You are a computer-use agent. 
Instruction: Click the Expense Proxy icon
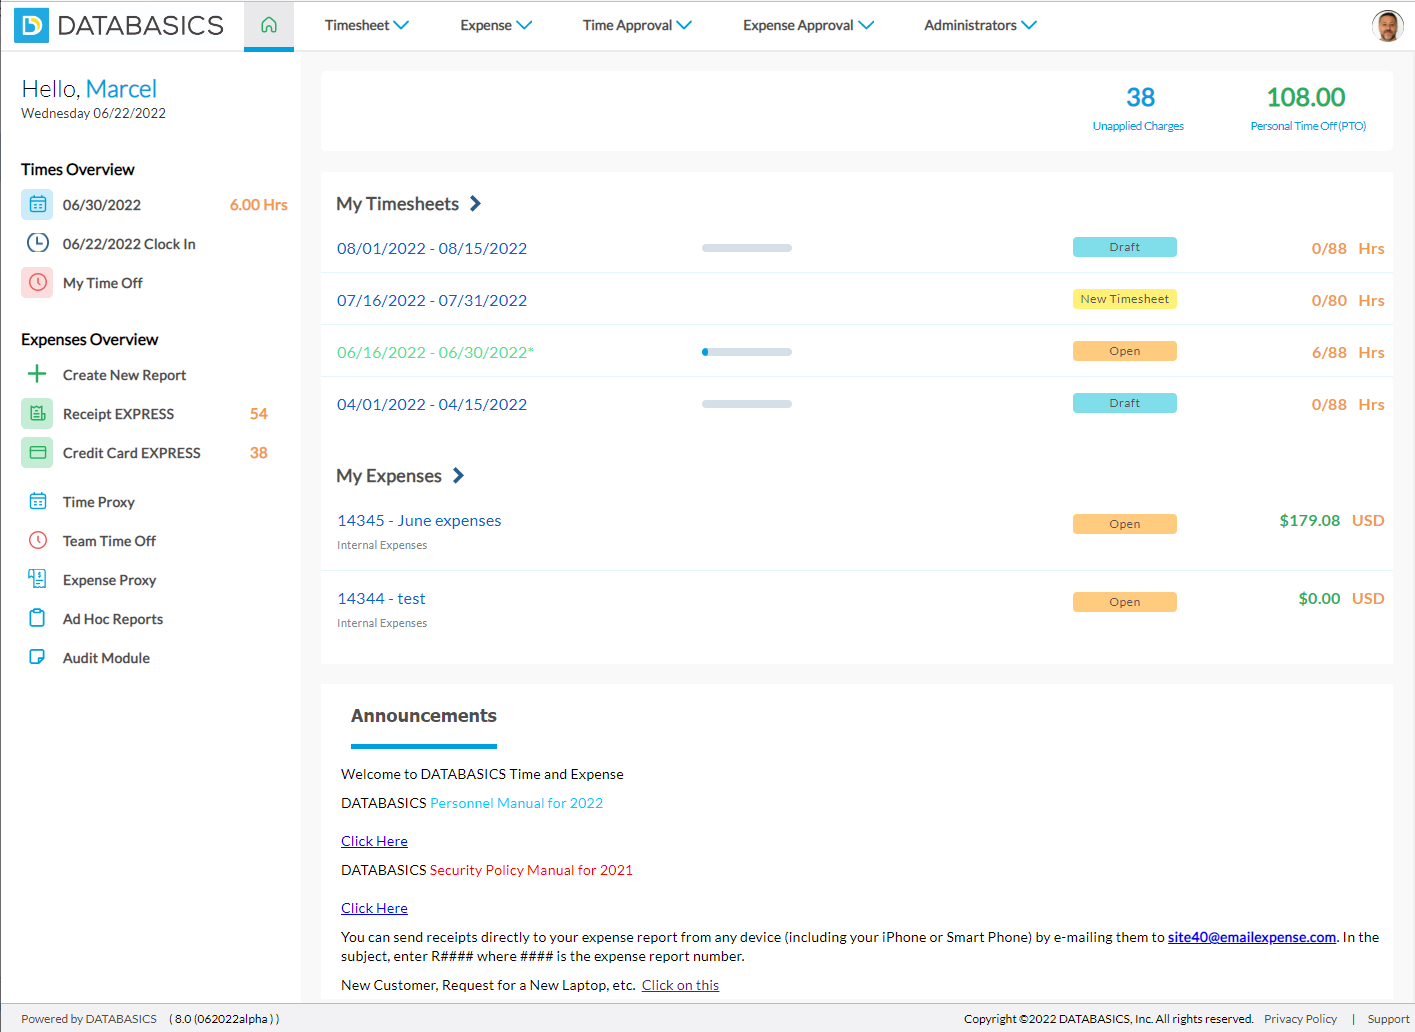(x=38, y=579)
